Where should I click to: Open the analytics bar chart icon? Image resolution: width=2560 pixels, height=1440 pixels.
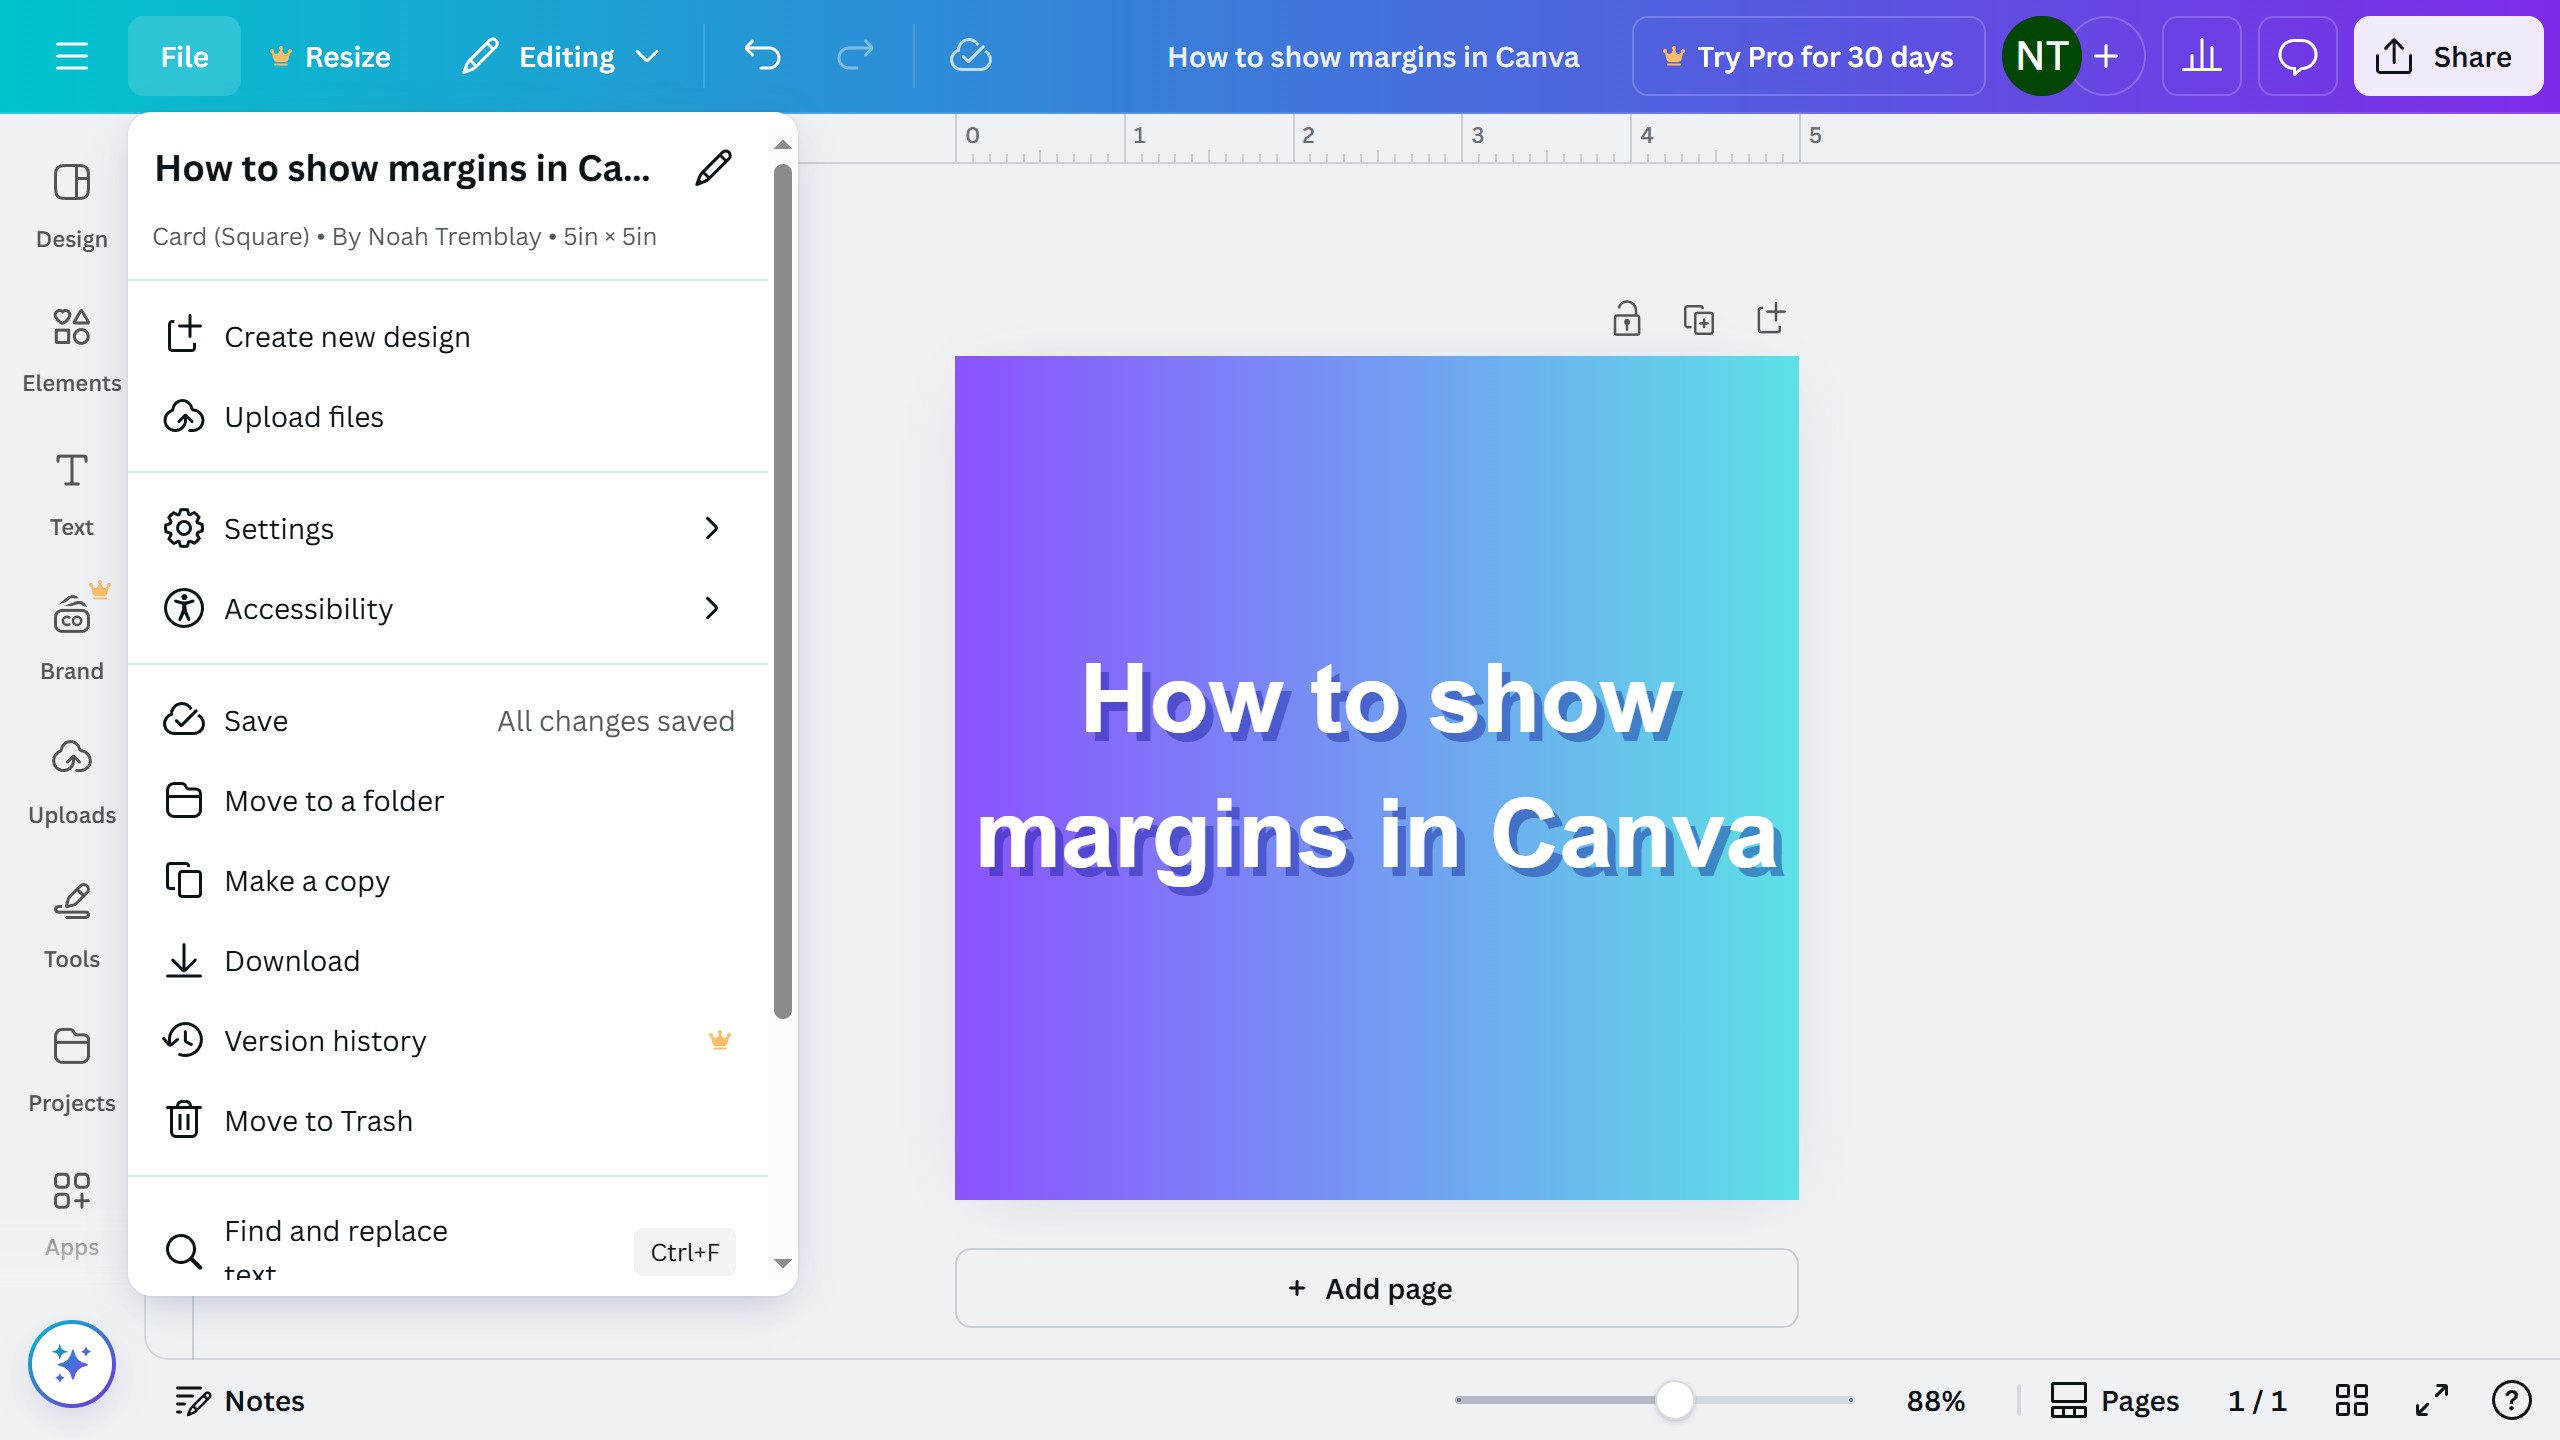2201,56
